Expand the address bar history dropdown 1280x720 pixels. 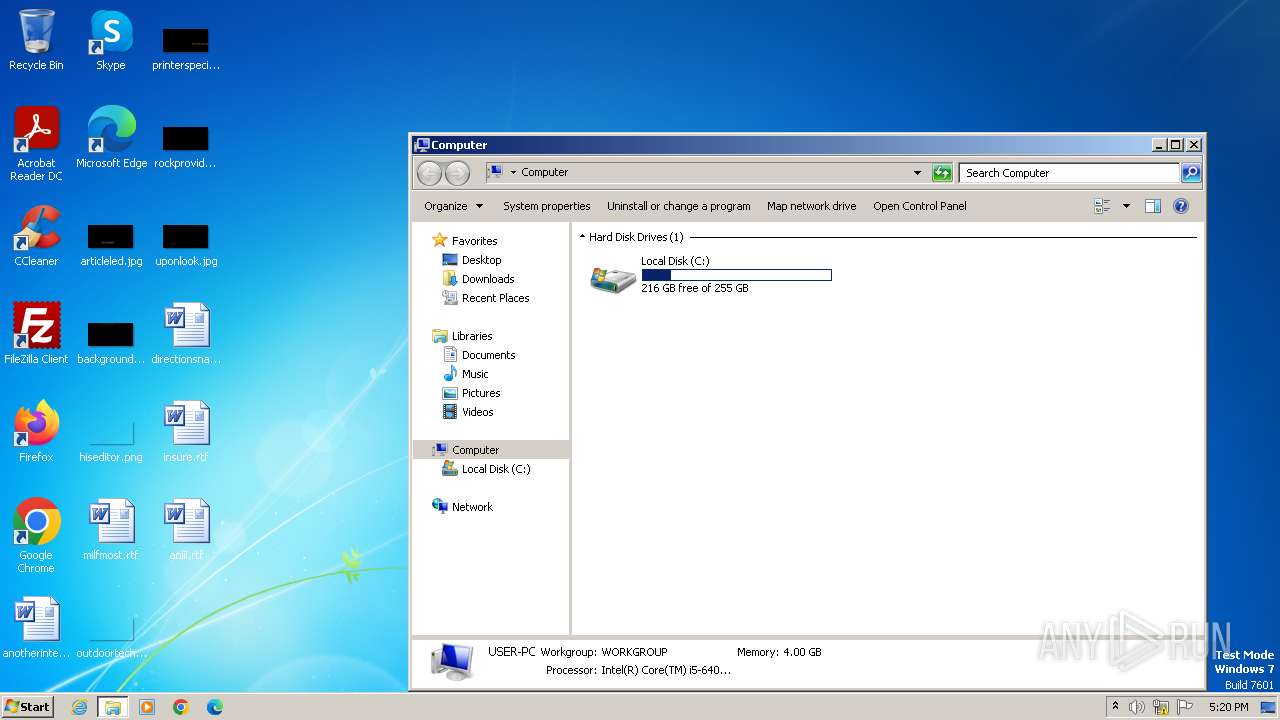pyautogui.click(x=917, y=173)
